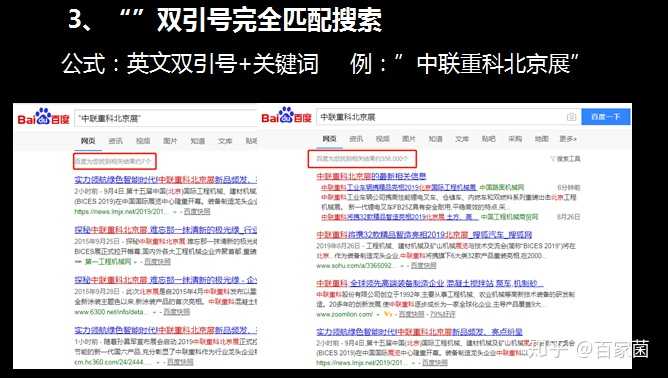The image size is (668, 378).
Task: Open camera image-search icon in search box
Action: (571, 117)
